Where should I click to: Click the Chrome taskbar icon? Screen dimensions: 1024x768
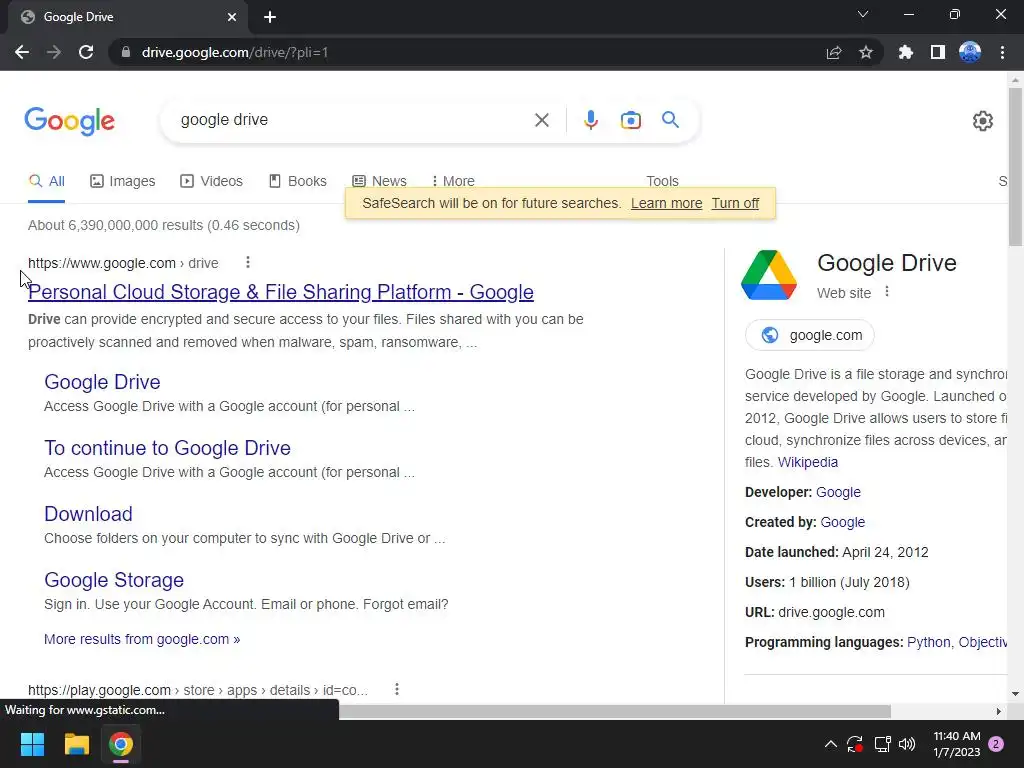click(121, 744)
